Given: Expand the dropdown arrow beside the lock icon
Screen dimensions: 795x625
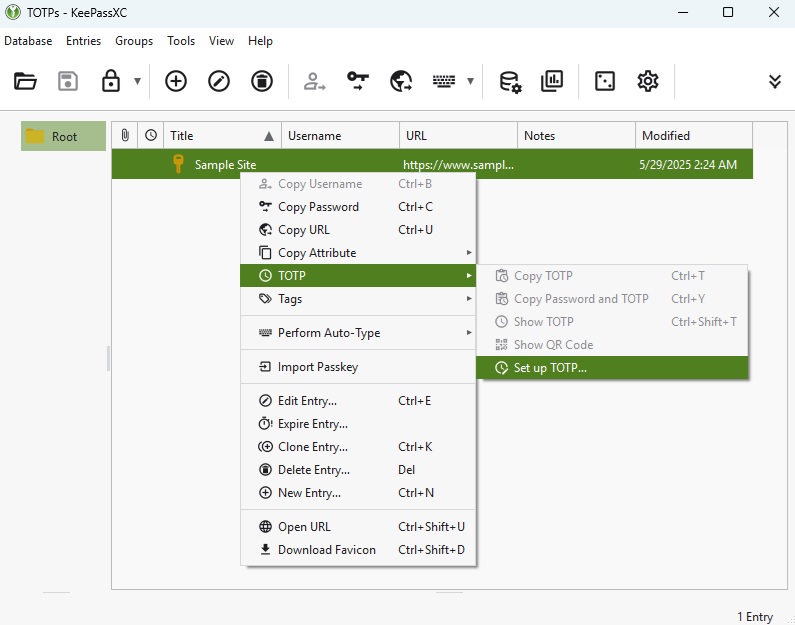Looking at the screenshot, I should click(x=137, y=82).
